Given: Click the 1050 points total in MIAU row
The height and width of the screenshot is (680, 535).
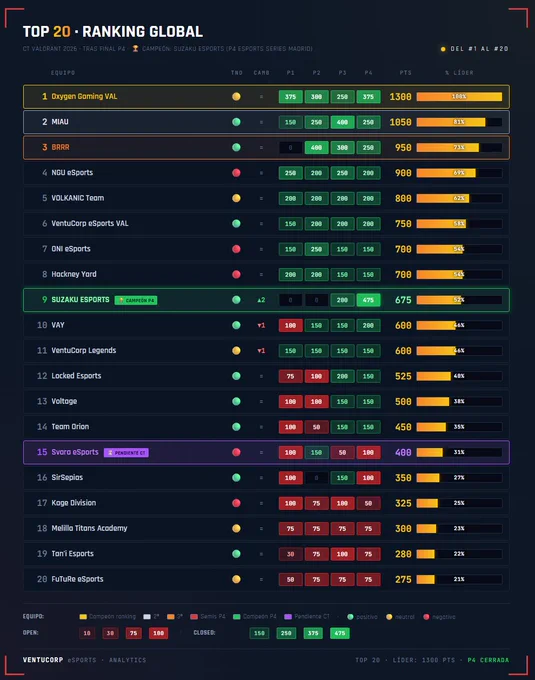Looking at the screenshot, I should [400, 122].
